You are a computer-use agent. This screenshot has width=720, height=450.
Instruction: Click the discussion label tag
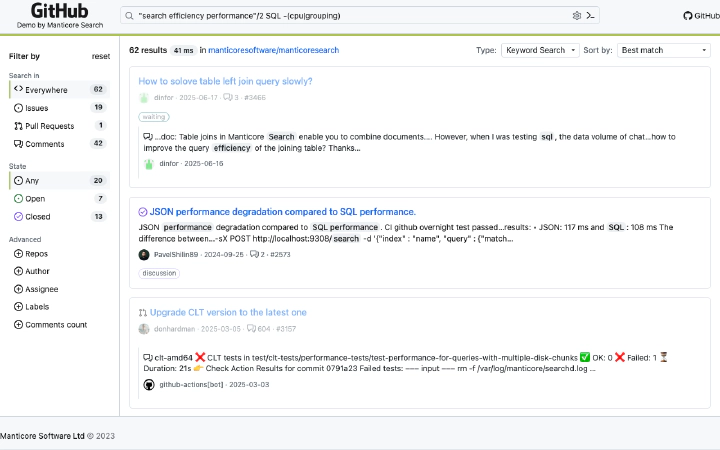[x=159, y=273]
